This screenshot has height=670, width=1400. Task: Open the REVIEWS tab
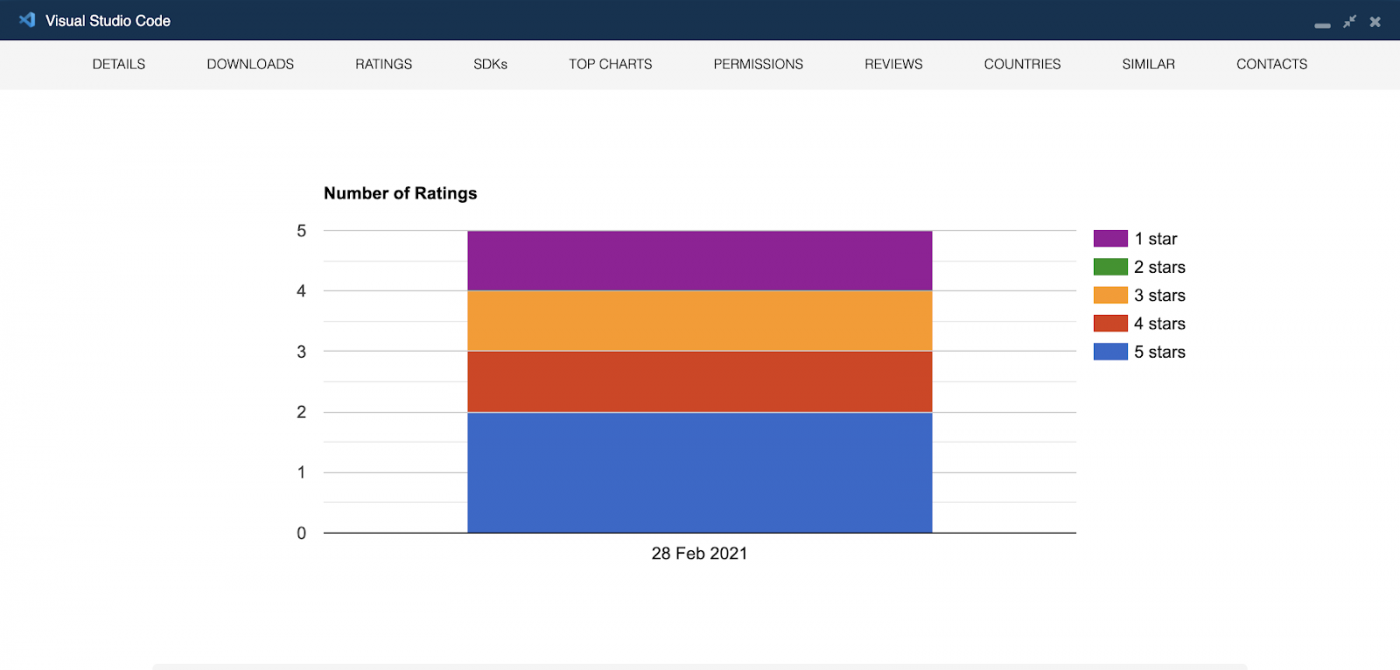pos(894,64)
